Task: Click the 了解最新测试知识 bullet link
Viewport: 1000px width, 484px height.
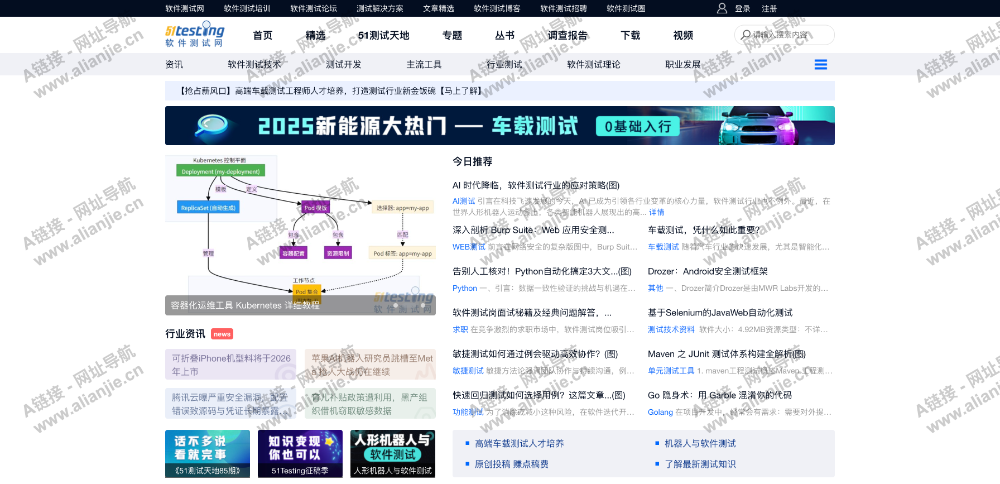Action: (700, 464)
